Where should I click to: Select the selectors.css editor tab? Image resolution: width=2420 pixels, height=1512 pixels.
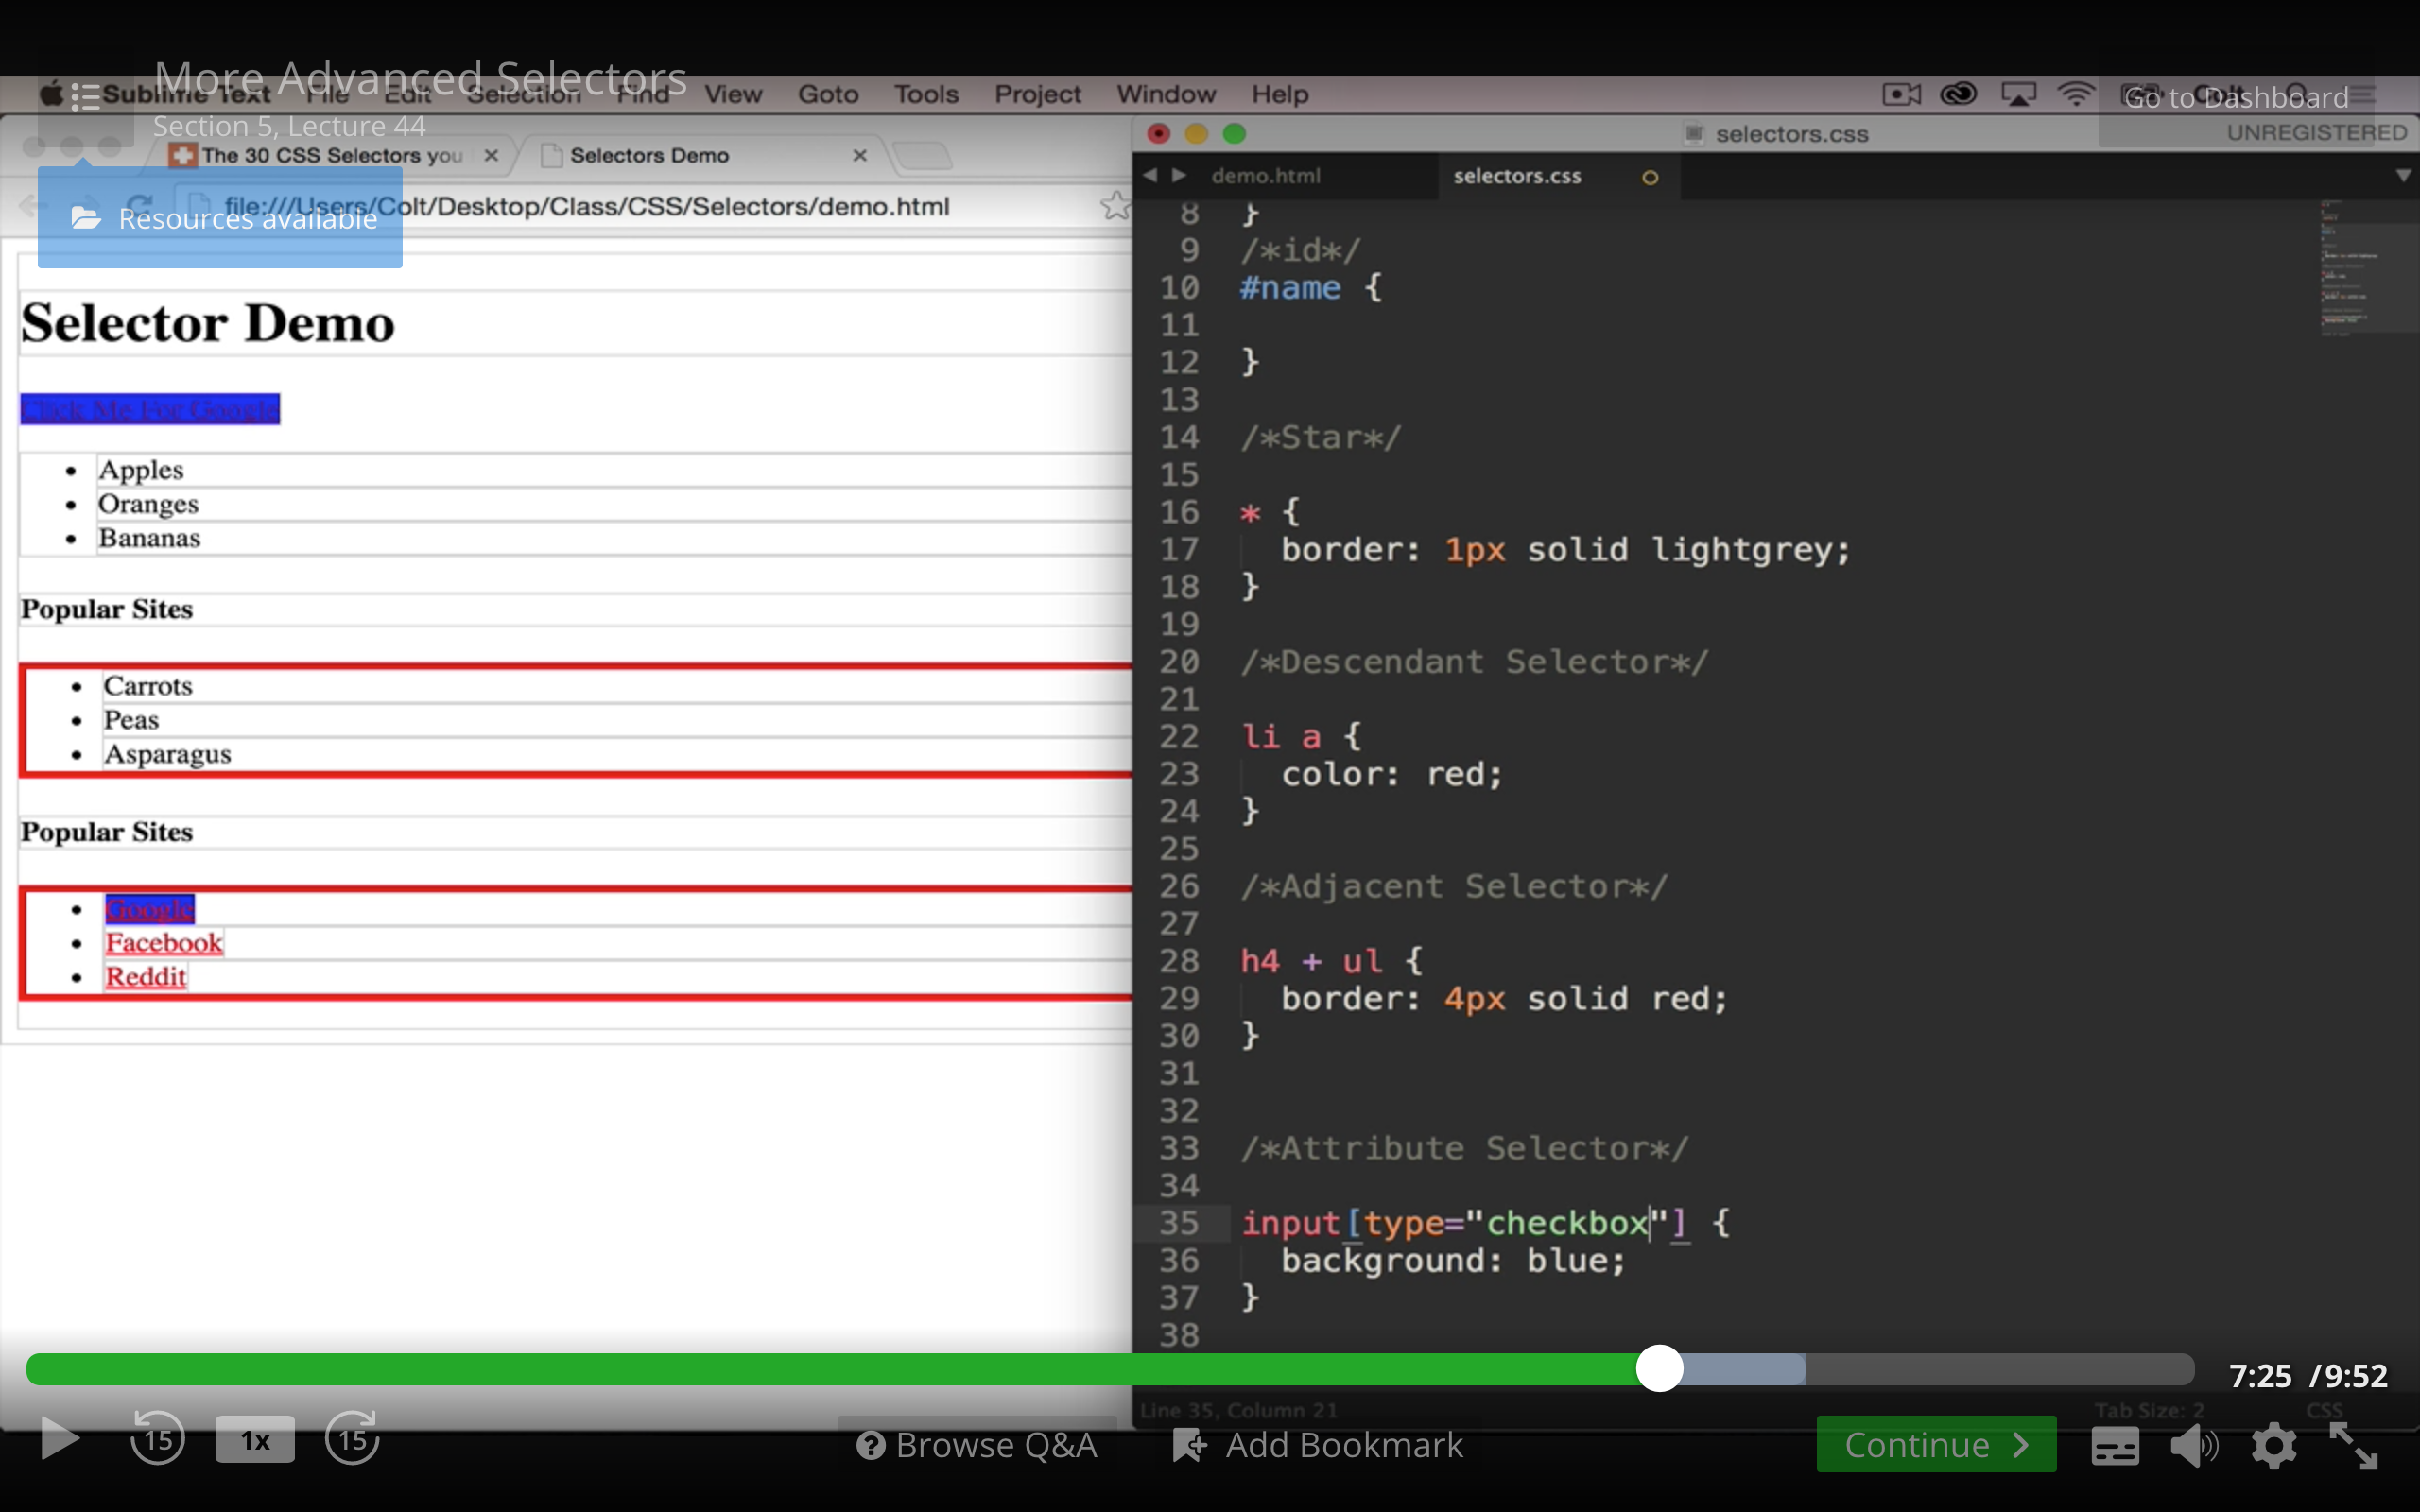pos(1517,176)
